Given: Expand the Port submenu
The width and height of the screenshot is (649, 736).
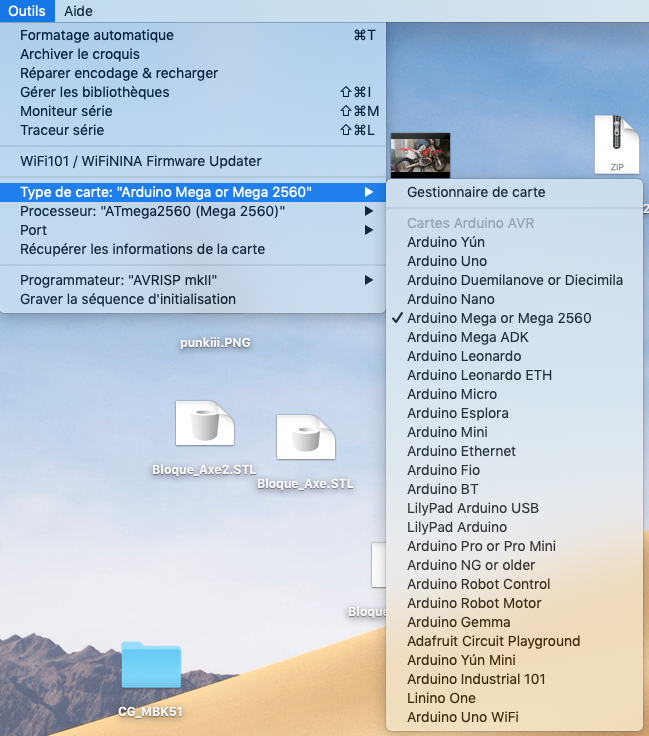Looking at the screenshot, I should (193, 230).
